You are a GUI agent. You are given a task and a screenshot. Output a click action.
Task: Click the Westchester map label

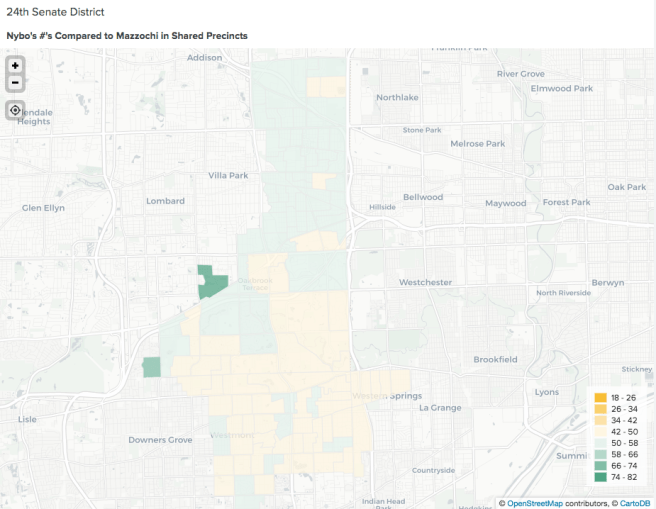click(x=425, y=282)
